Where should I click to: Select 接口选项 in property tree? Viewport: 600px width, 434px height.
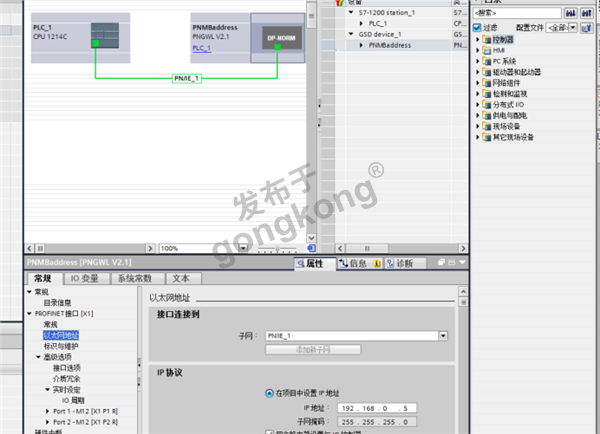click(x=67, y=368)
